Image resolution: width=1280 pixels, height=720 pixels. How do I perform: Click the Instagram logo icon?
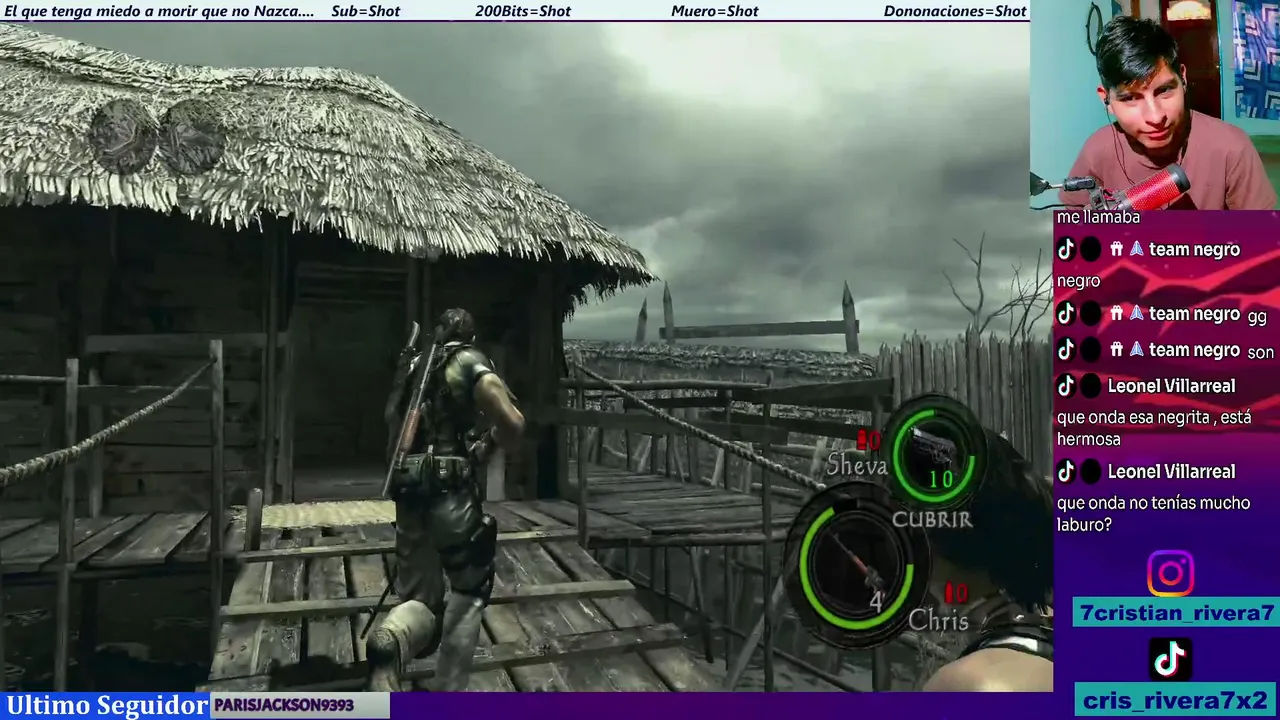1170,574
